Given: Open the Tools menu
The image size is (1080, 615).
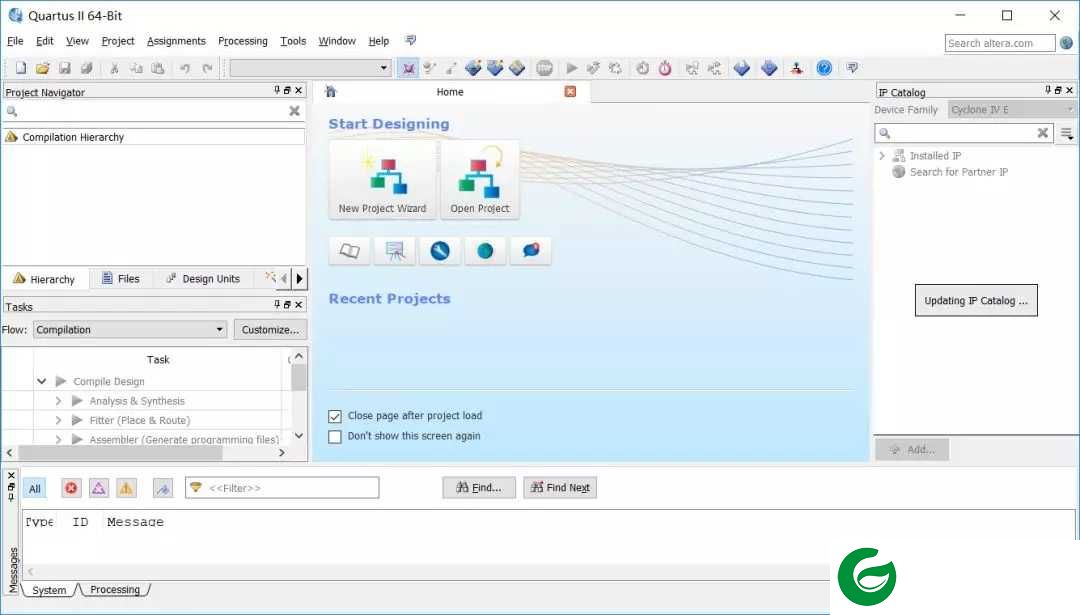Looking at the screenshot, I should (x=293, y=41).
